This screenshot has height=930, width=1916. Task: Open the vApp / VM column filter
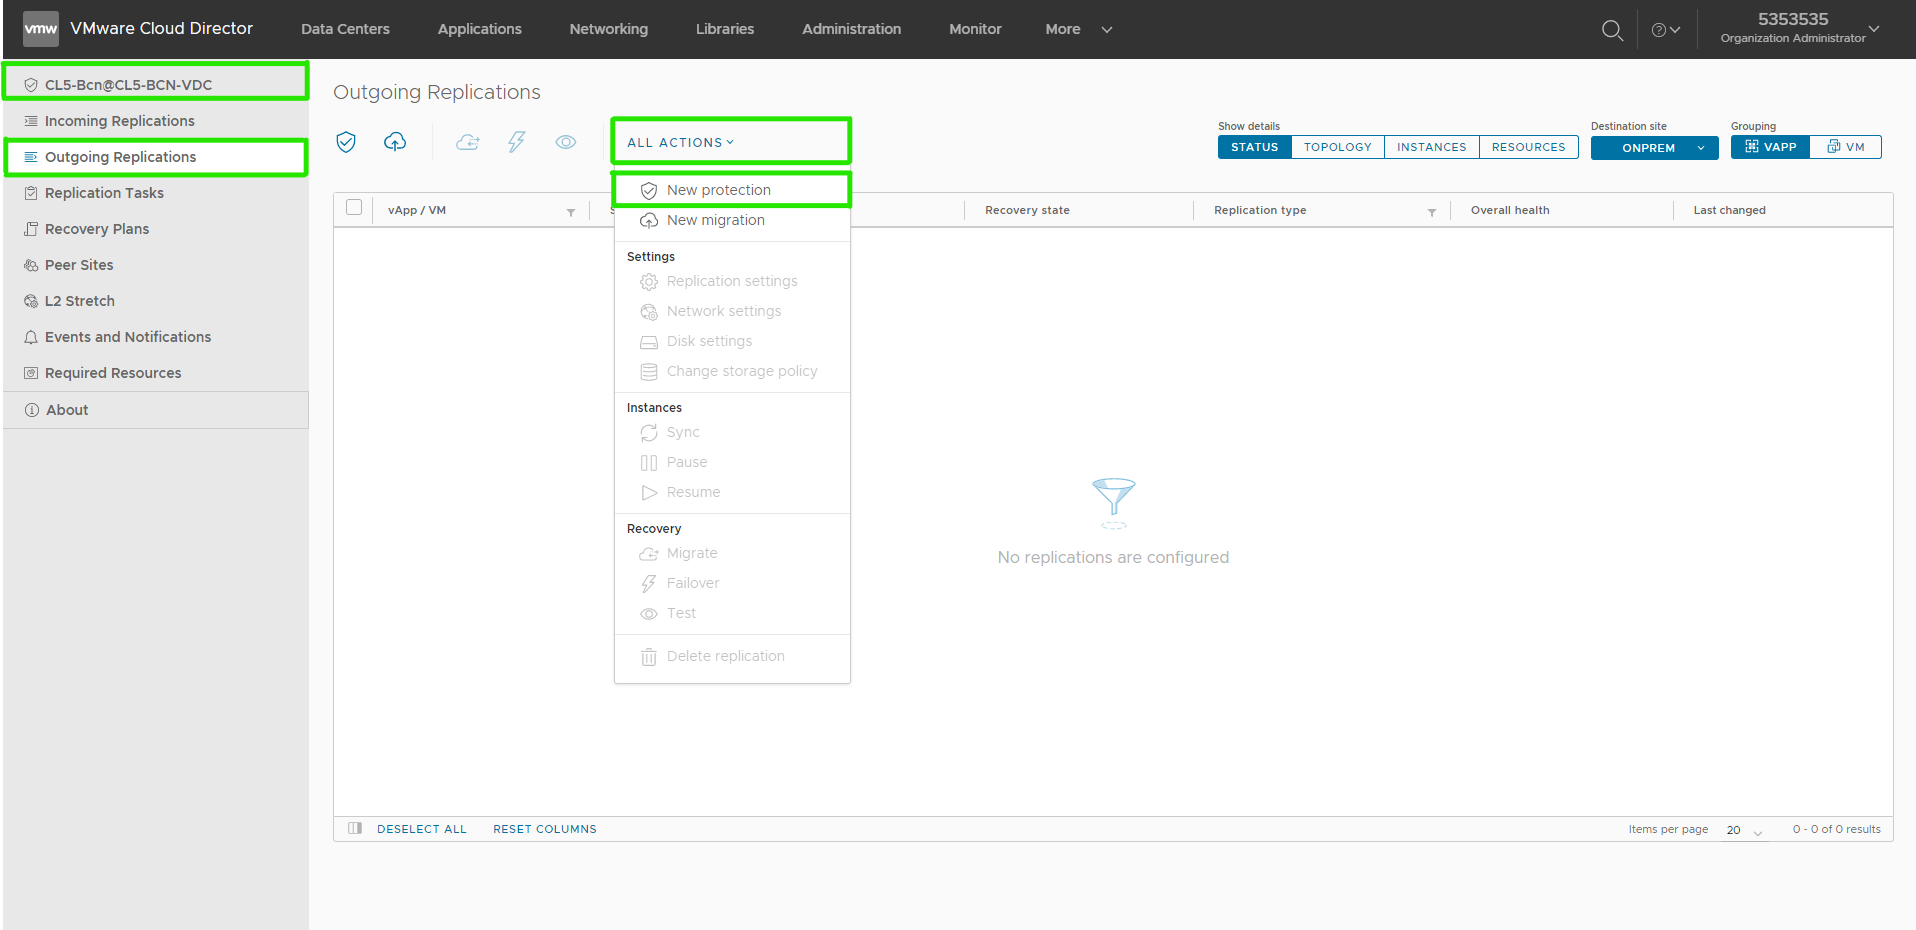pos(571,212)
